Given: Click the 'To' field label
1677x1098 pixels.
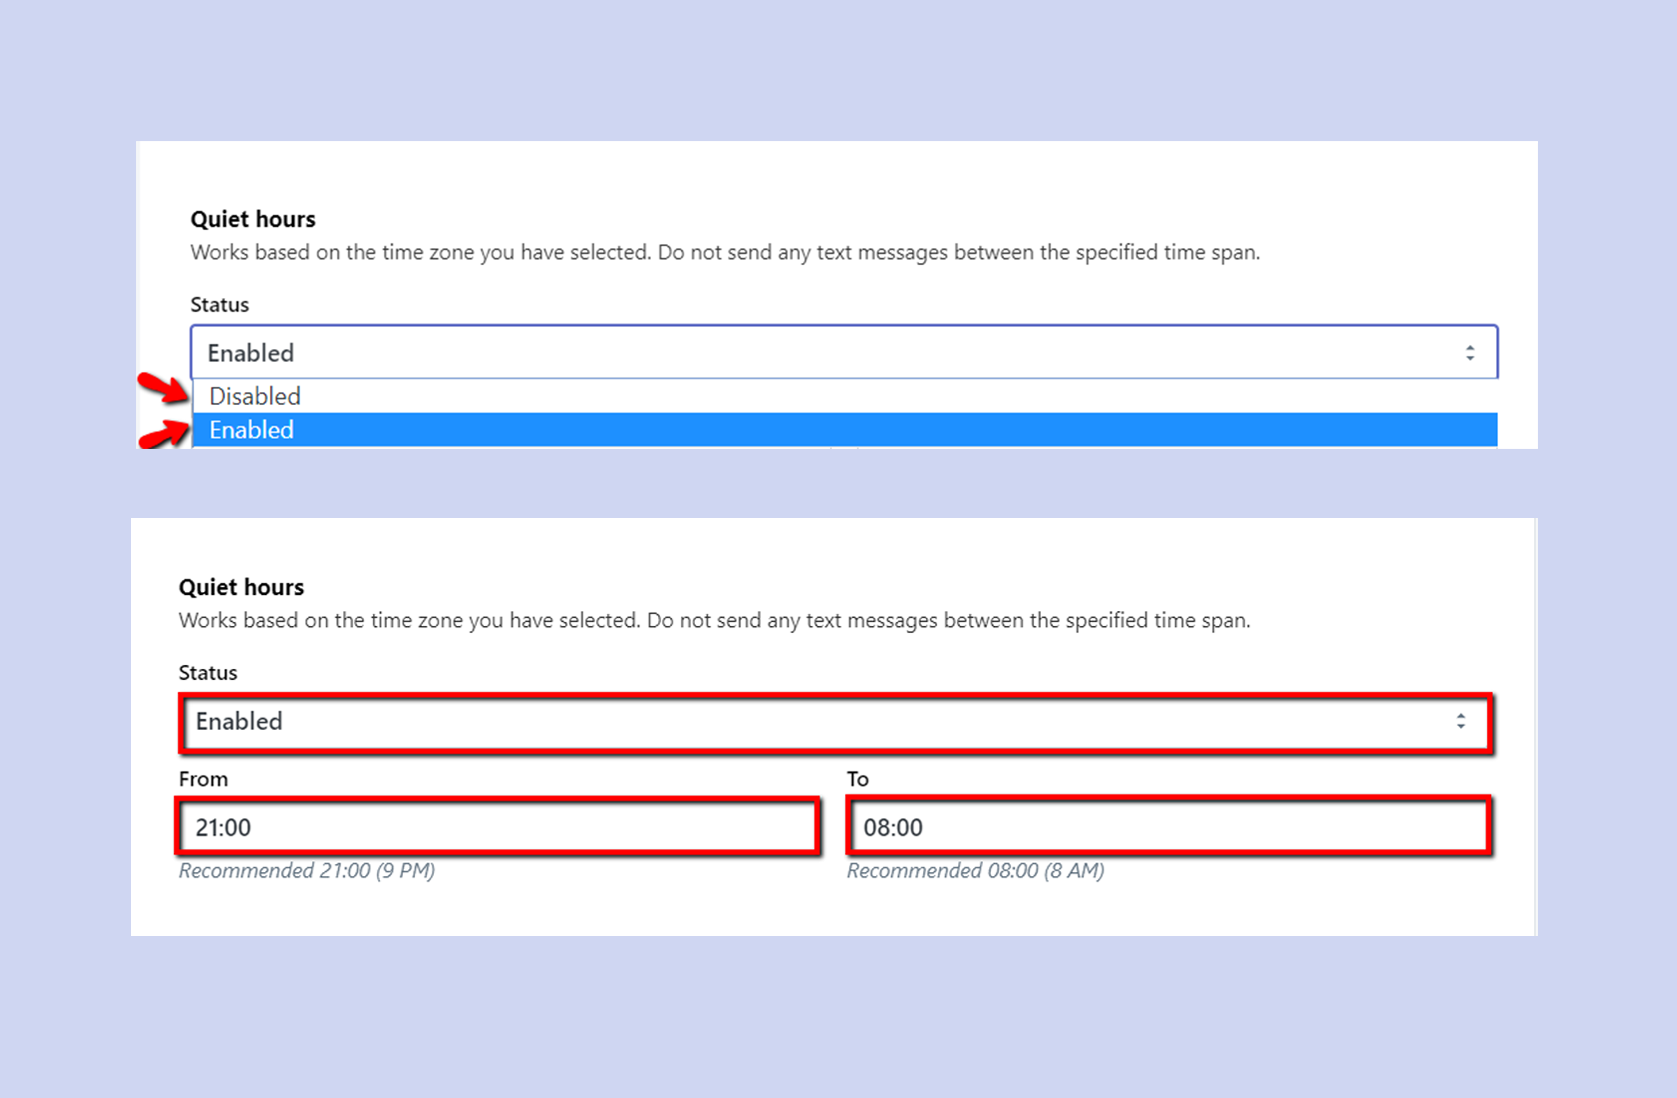Looking at the screenshot, I should (858, 779).
